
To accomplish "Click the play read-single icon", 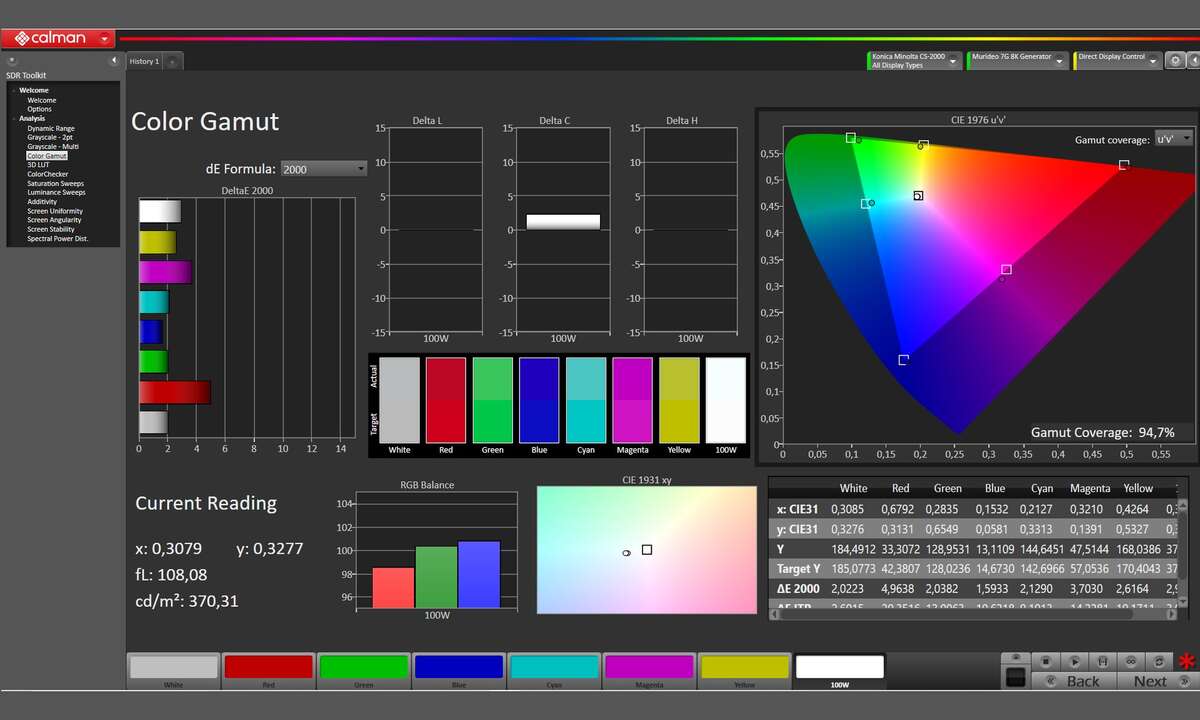I will 1073,661.
